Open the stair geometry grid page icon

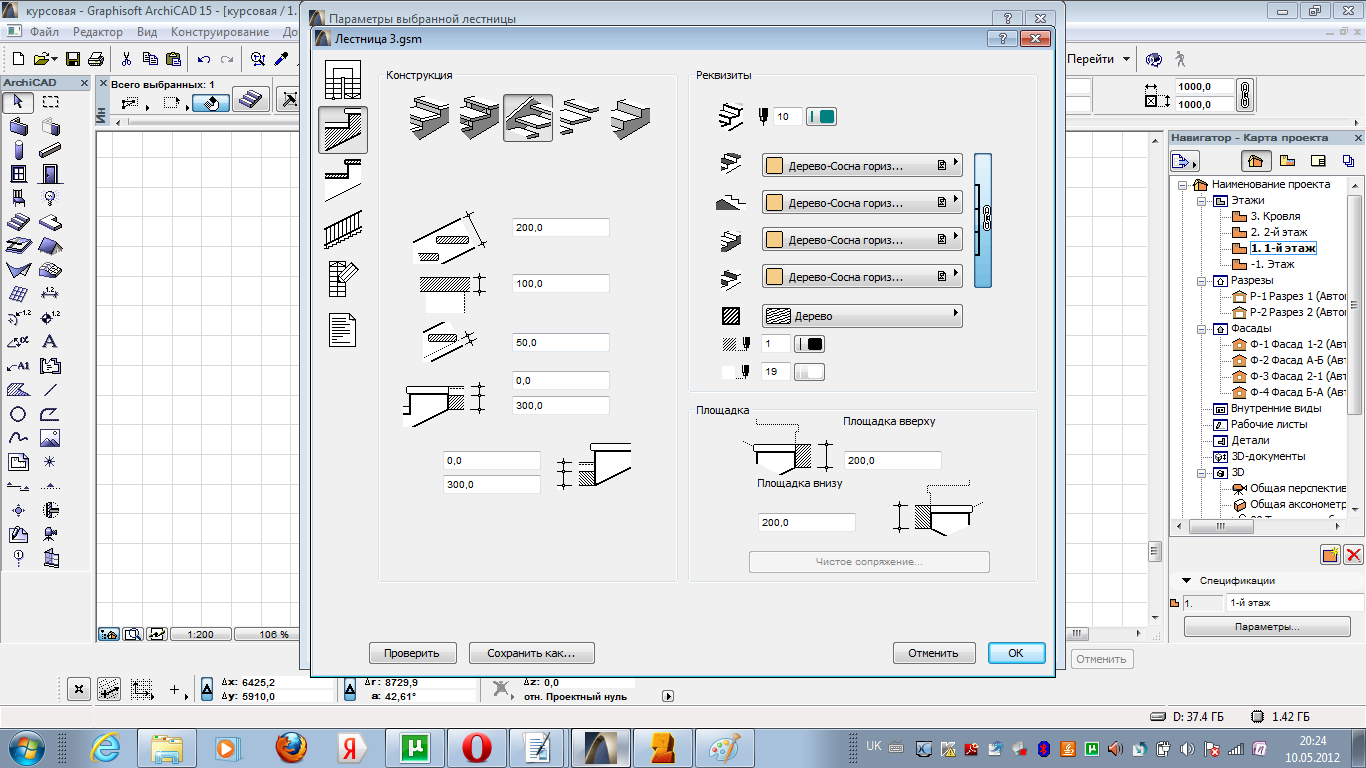pyautogui.click(x=343, y=79)
